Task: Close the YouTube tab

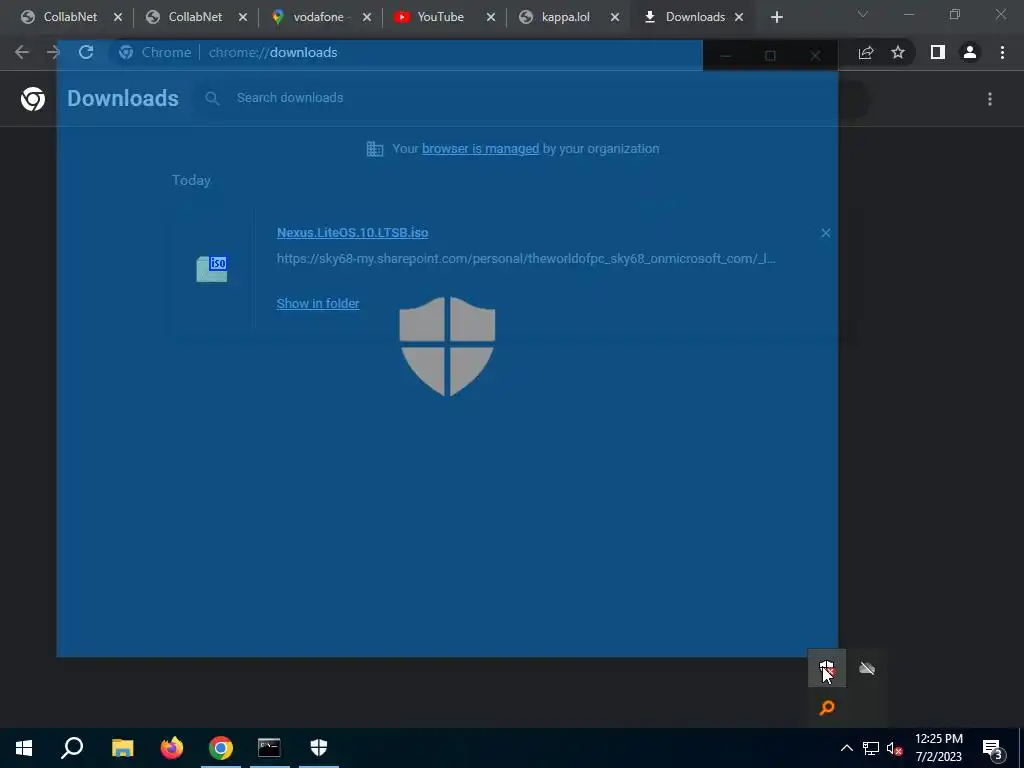Action: click(x=490, y=18)
